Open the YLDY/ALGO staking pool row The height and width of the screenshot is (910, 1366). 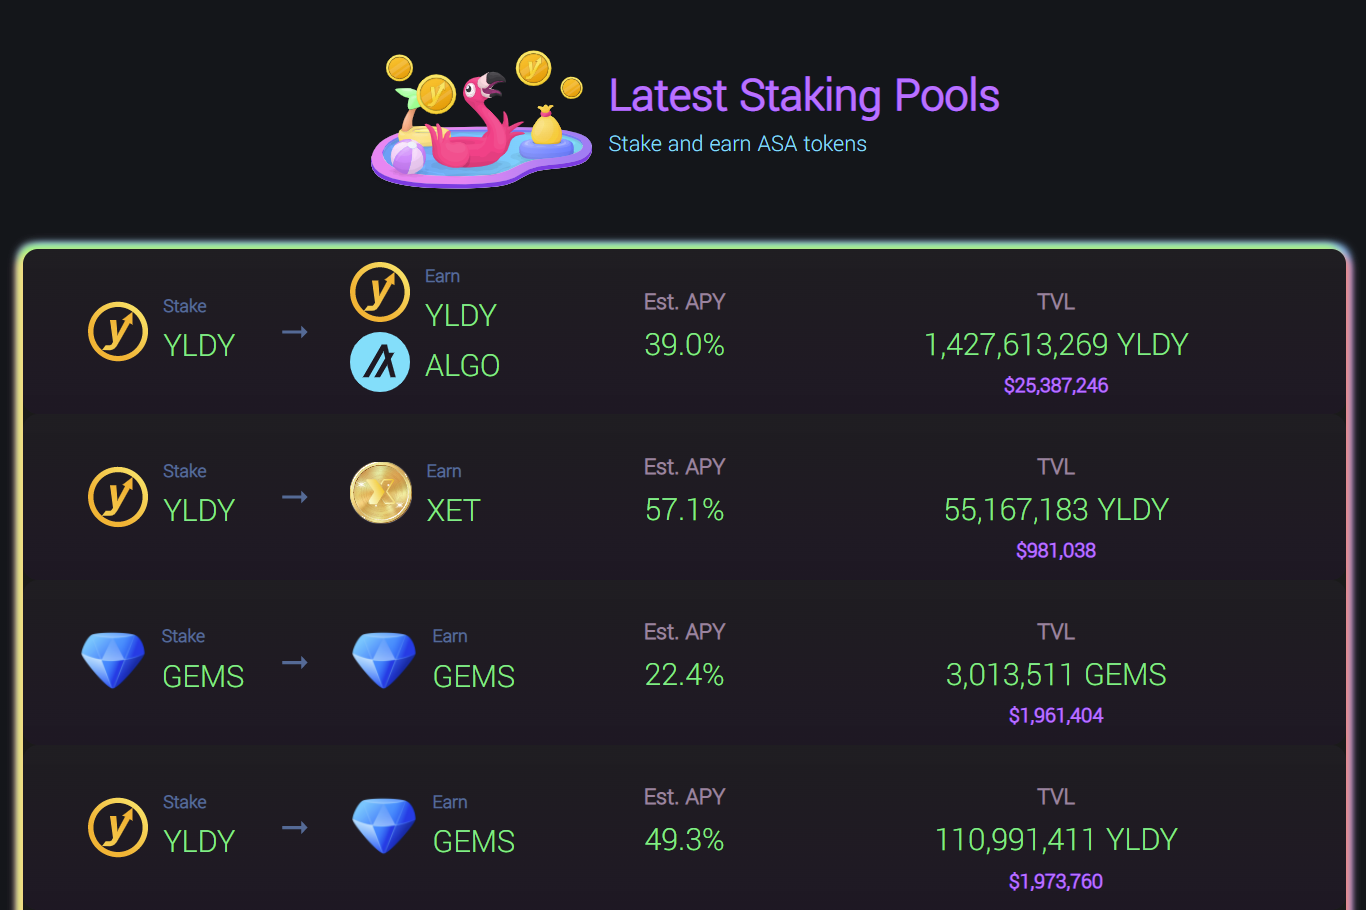point(683,330)
